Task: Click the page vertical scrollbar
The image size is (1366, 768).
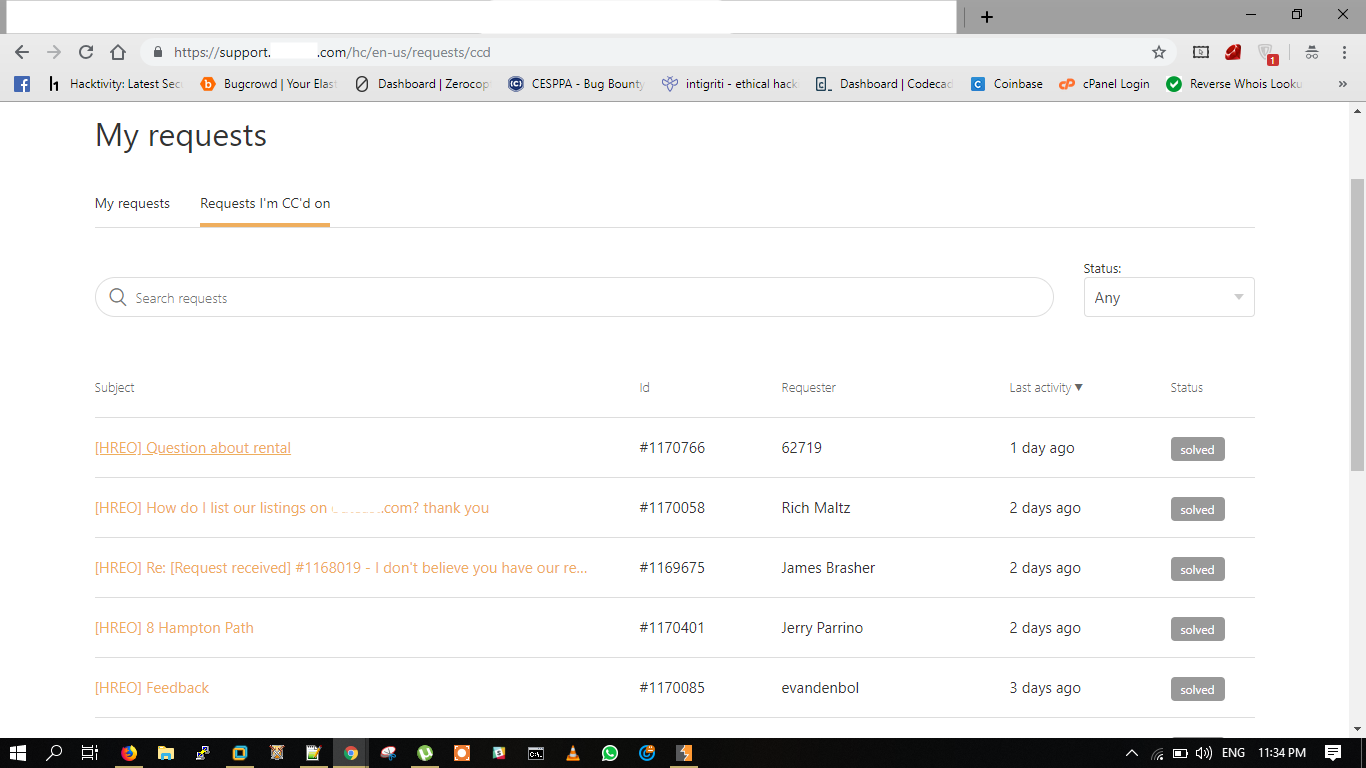Action: (x=1357, y=325)
